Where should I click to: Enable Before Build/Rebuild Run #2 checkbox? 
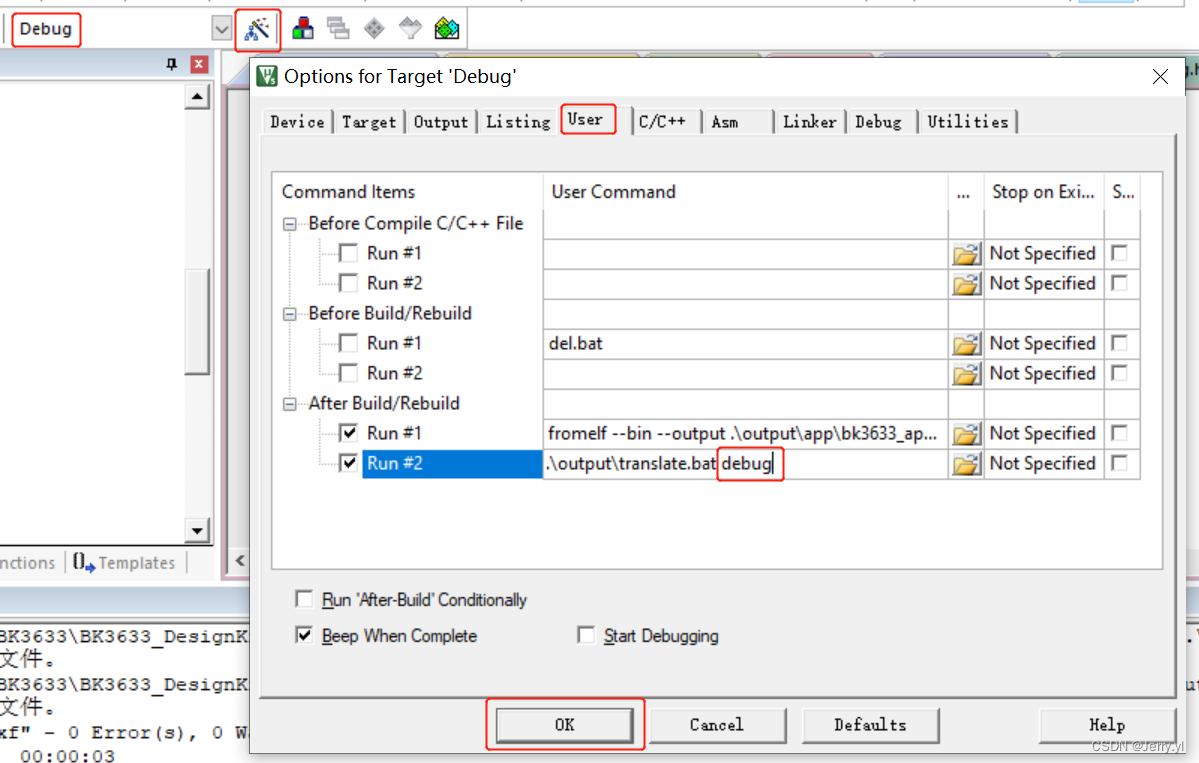point(349,373)
